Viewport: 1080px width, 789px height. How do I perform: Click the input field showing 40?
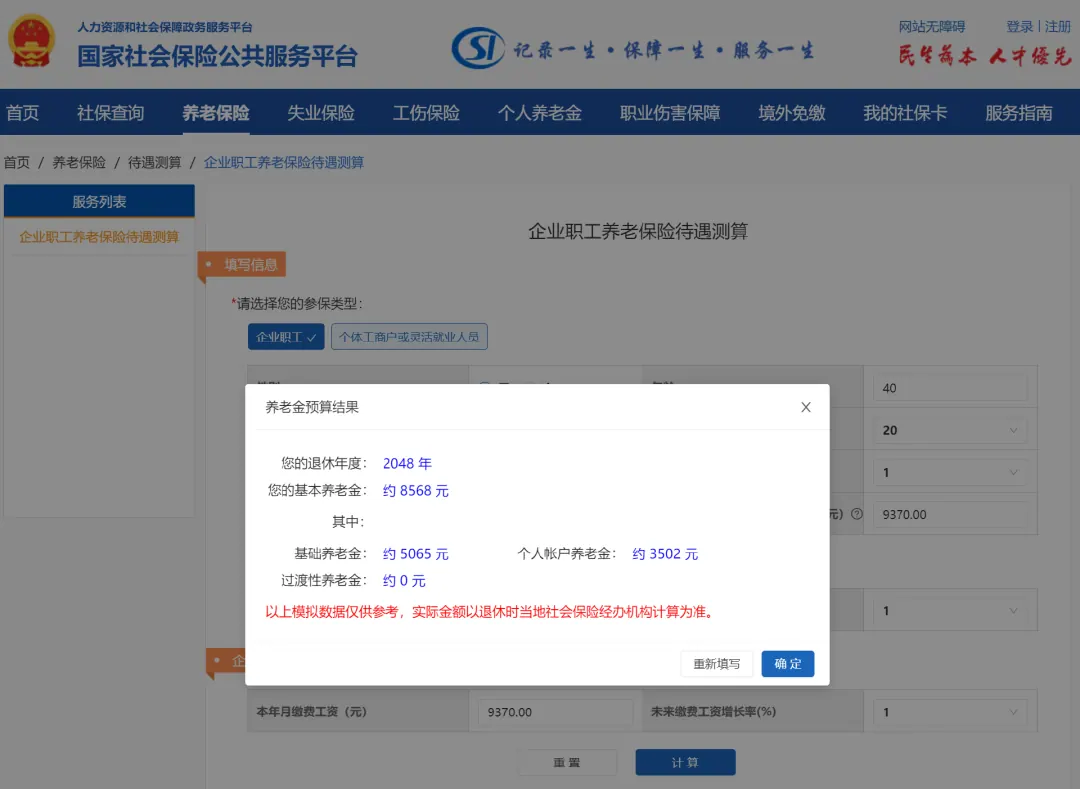coord(950,388)
